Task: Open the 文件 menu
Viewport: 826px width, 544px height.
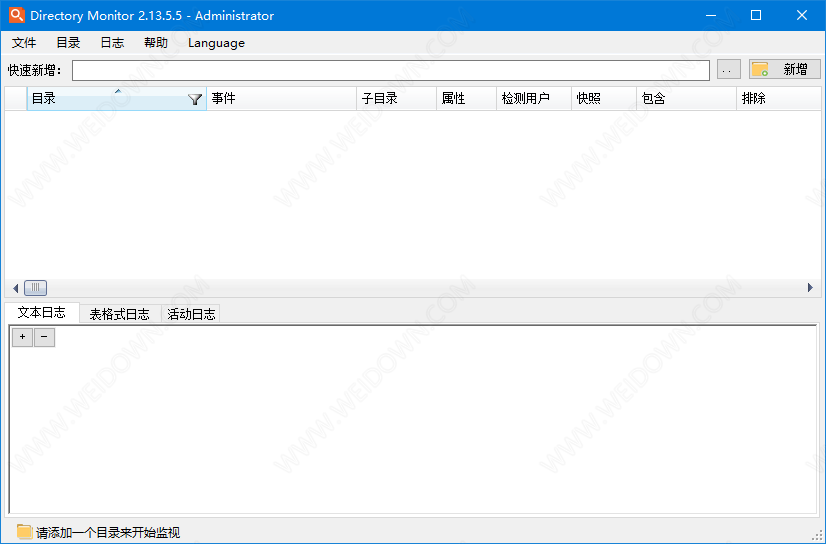Action: [x=24, y=43]
